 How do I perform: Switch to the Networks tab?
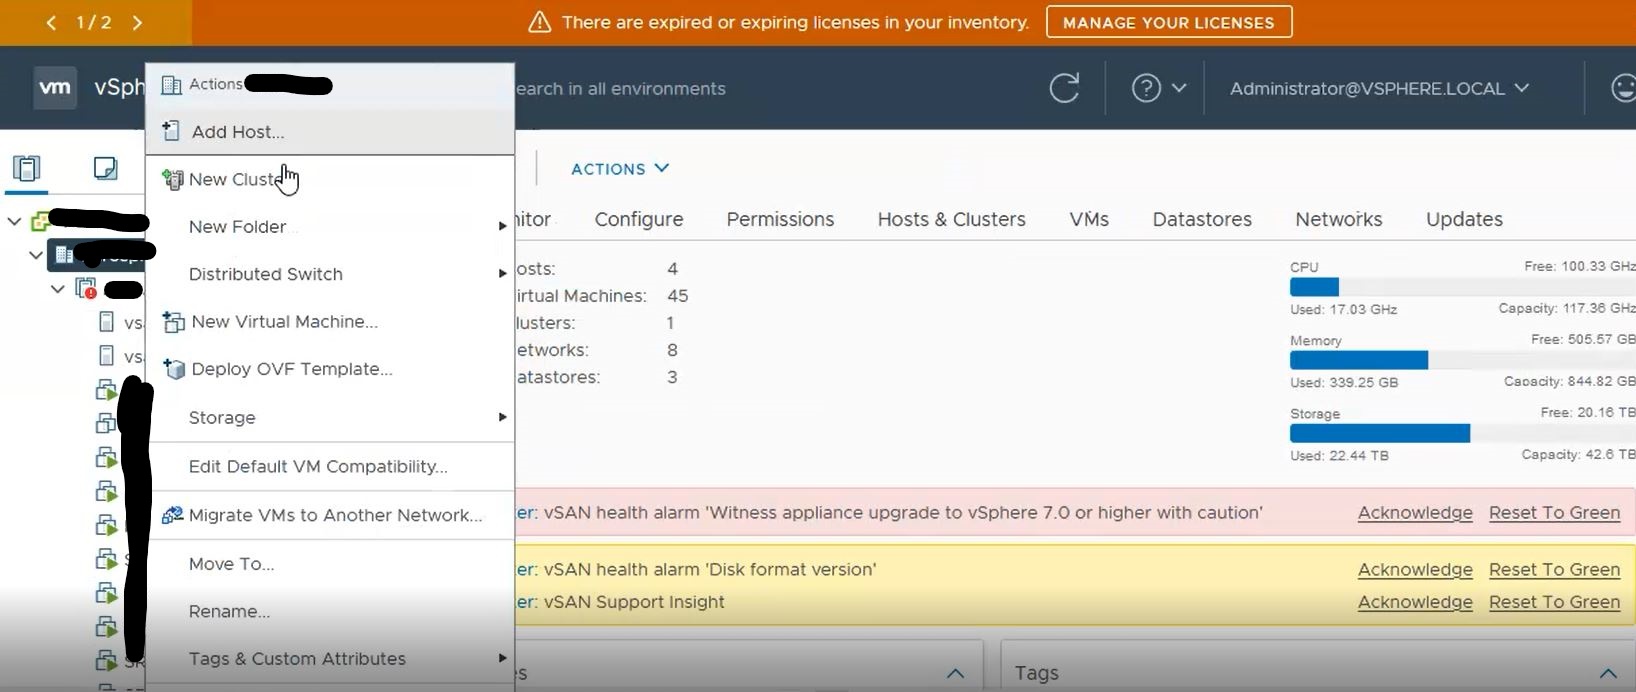coord(1339,219)
